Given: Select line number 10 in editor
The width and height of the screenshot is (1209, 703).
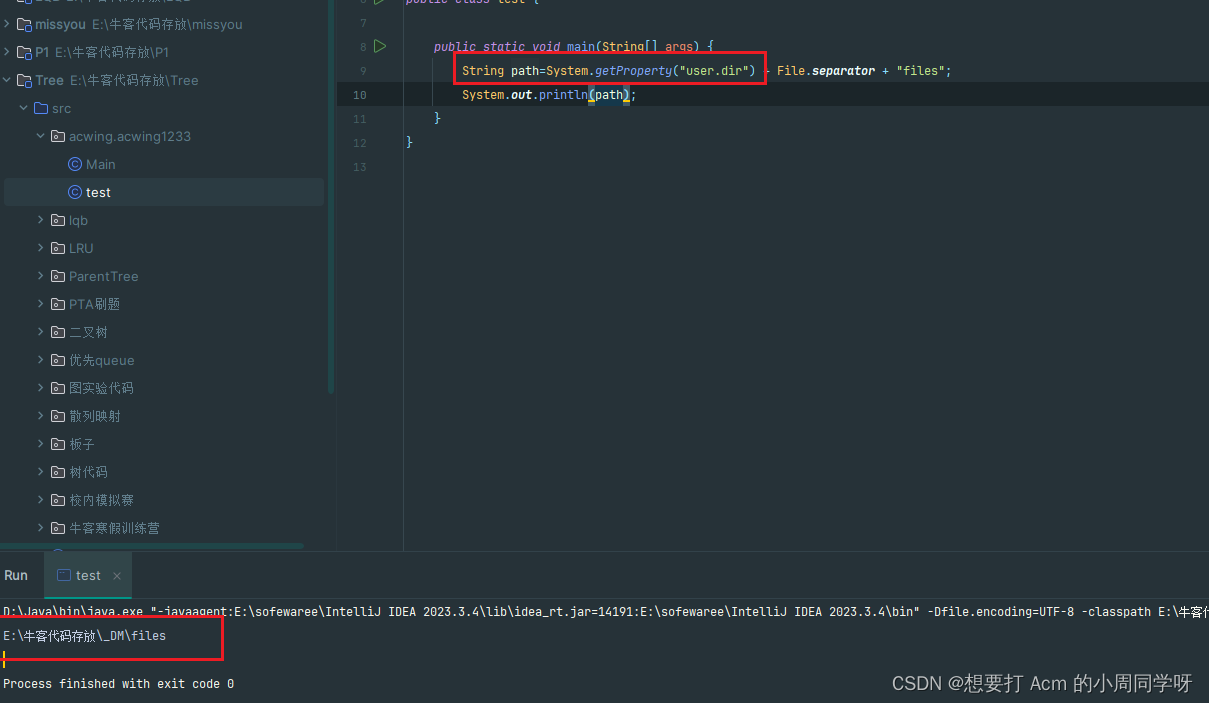Looking at the screenshot, I should pos(359,94).
